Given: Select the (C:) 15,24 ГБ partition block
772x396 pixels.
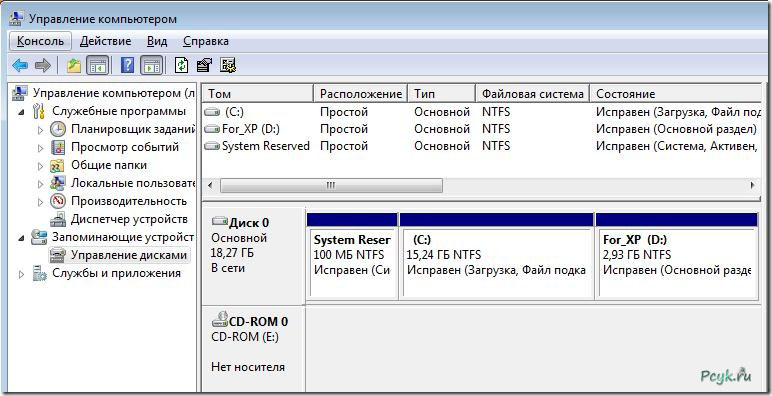Looking at the screenshot, I should coord(496,256).
